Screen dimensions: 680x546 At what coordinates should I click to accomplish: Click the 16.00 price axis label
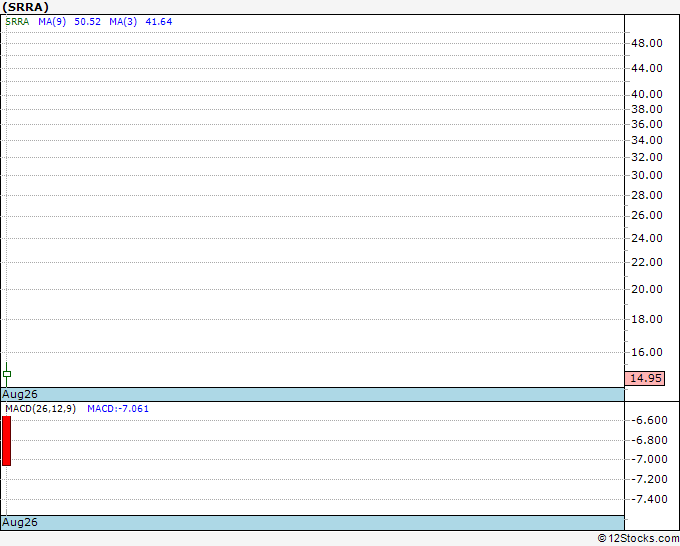coord(647,352)
